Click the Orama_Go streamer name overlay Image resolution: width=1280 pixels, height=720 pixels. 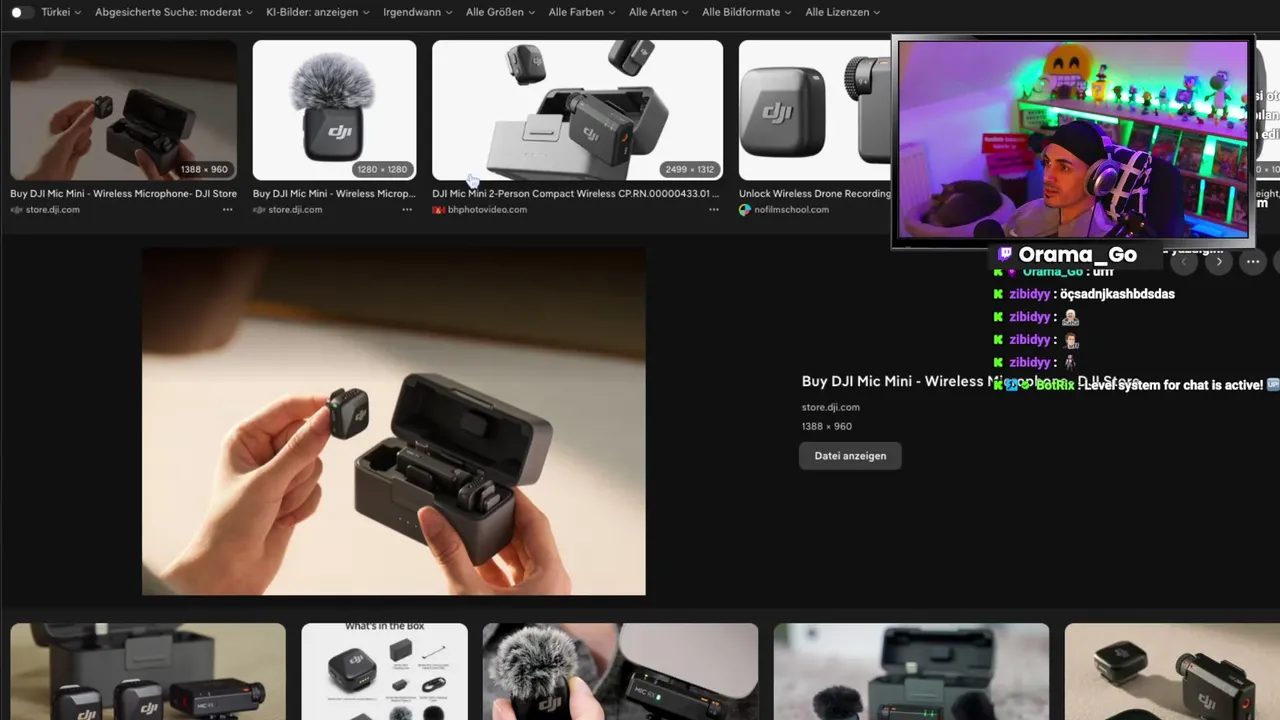[1077, 254]
